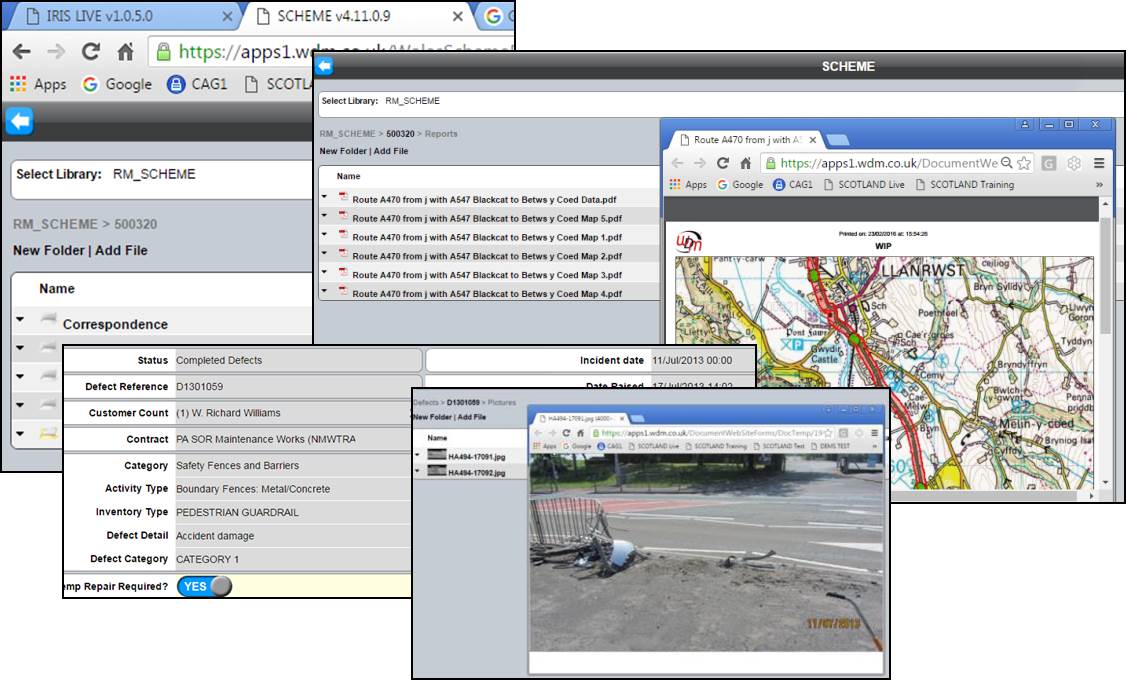Click the blue back arrow in SCHEME header
The height and width of the screenshot is (680, 1126).
[324, 66]
